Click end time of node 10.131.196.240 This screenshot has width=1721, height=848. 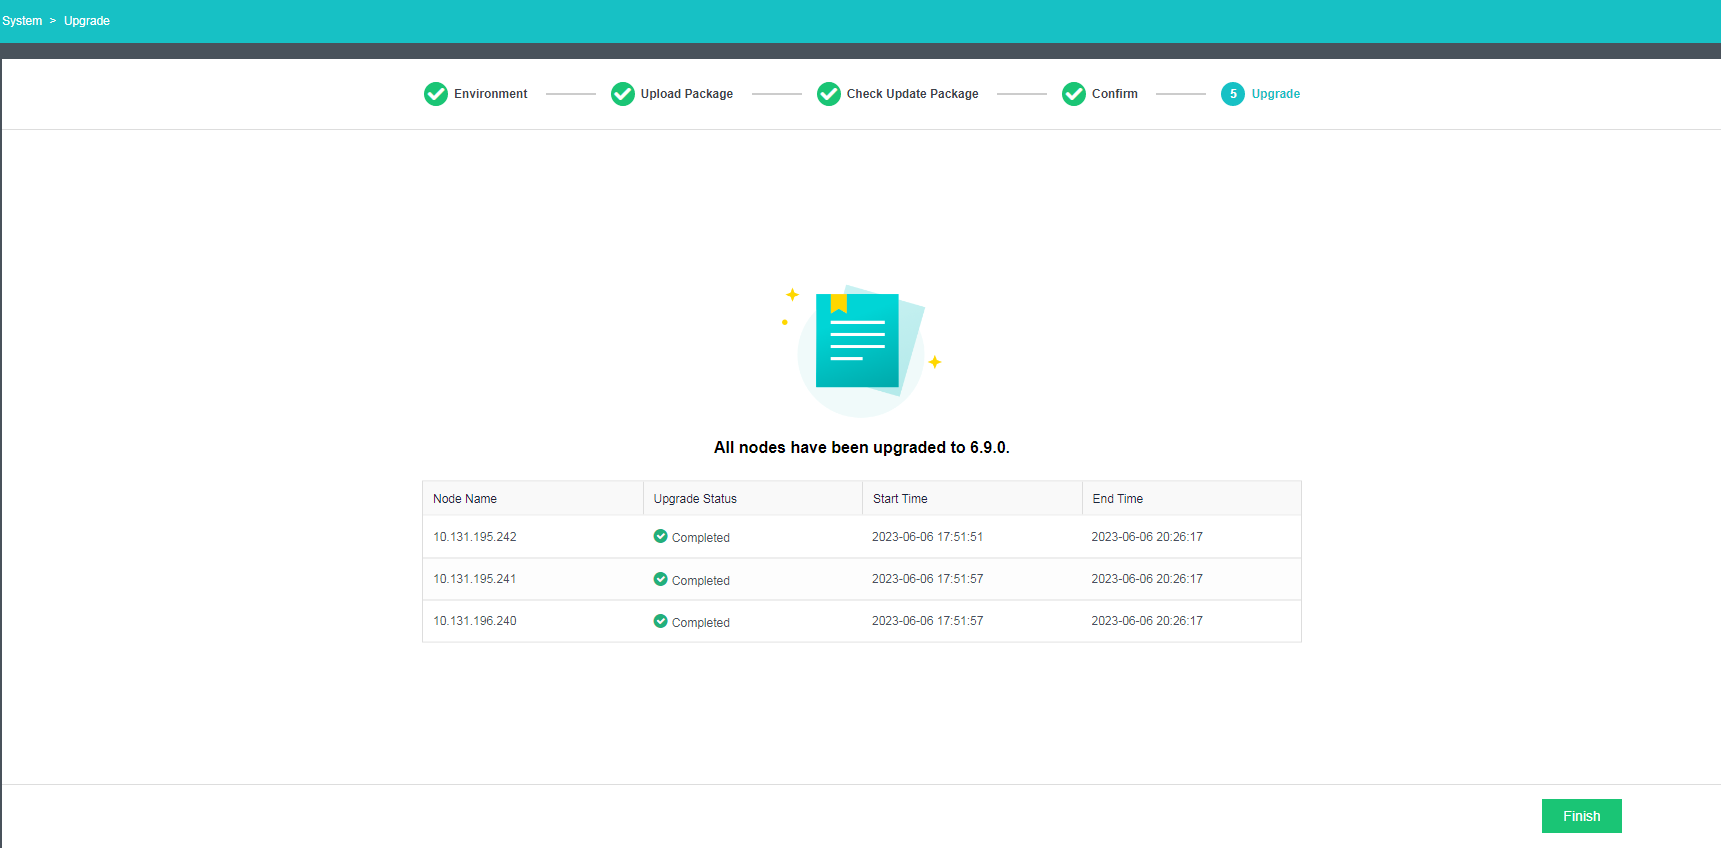(x=1147, y=621)
